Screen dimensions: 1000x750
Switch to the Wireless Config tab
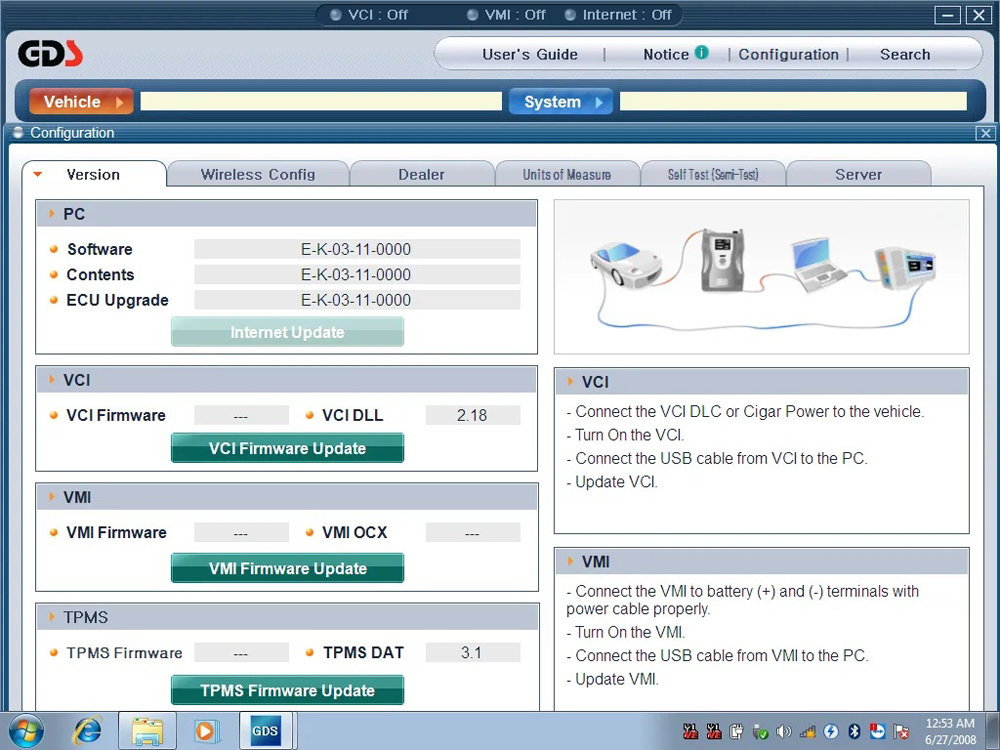pos(258,174)
